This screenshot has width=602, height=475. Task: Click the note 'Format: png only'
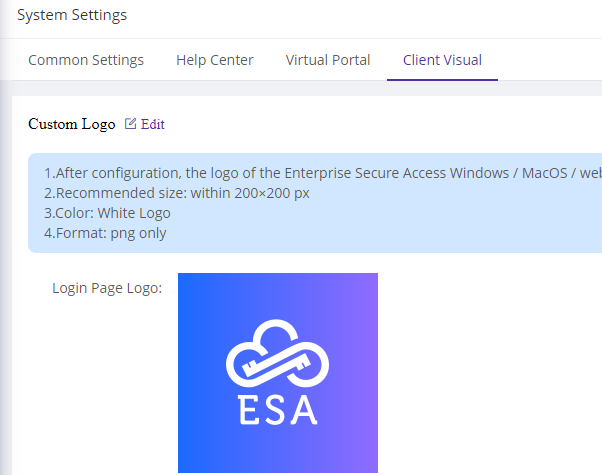click(105, 233)
